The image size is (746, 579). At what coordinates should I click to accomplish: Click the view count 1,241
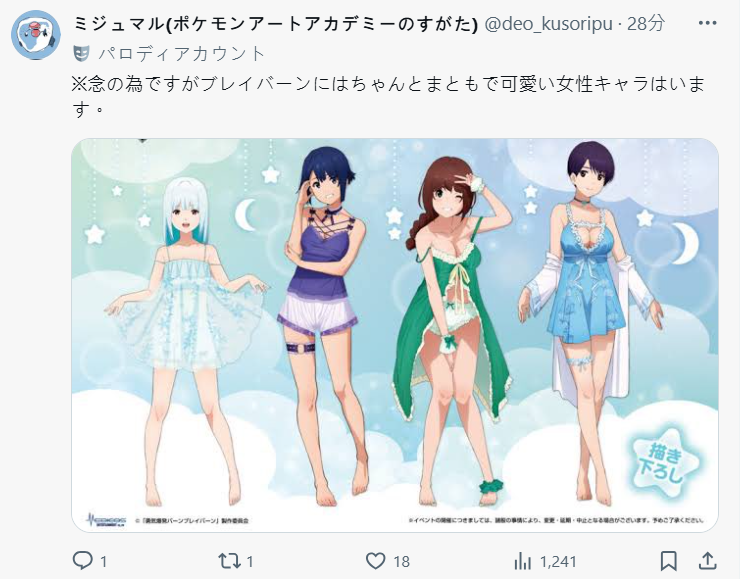click(x=559, y=562)
